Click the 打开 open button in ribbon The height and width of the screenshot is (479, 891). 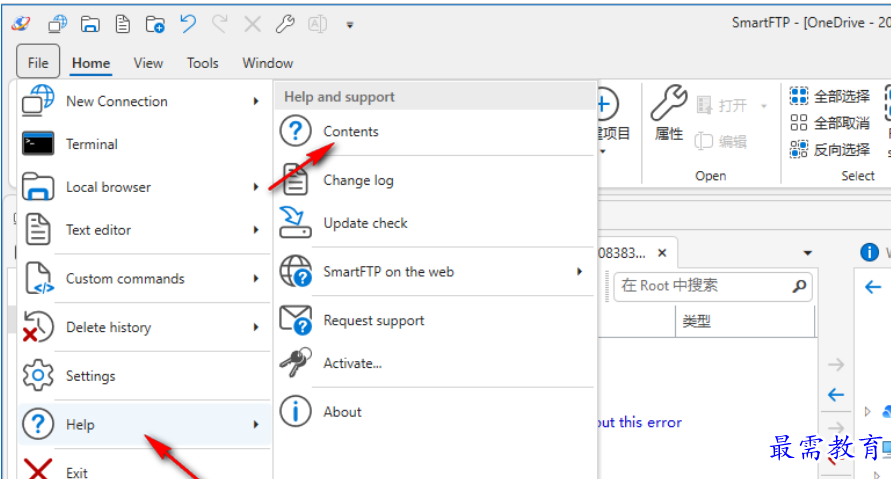click(x=722, y=105)
